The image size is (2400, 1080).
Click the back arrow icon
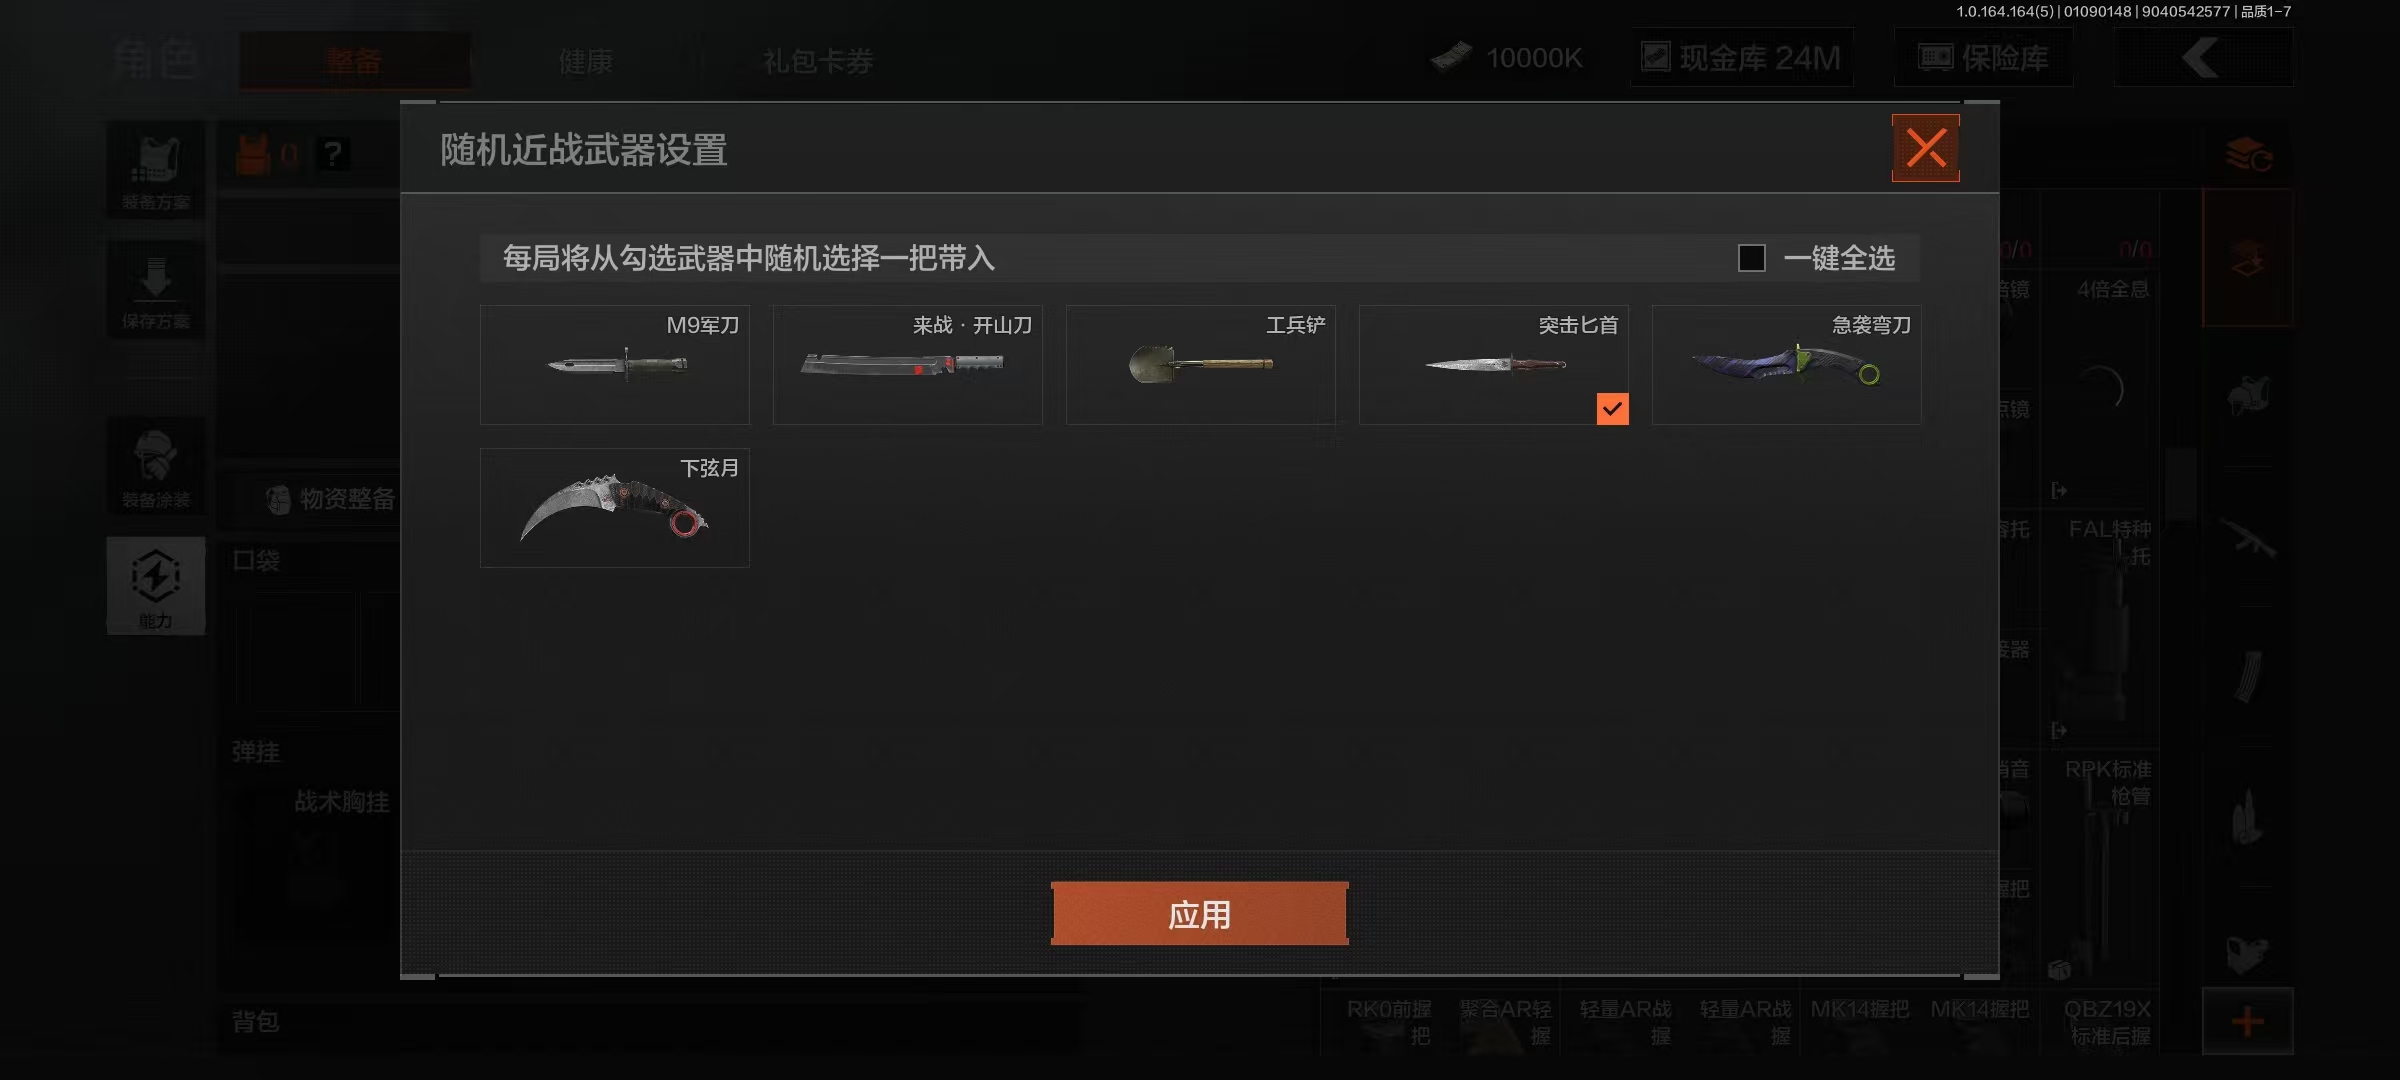point(2203,58)
